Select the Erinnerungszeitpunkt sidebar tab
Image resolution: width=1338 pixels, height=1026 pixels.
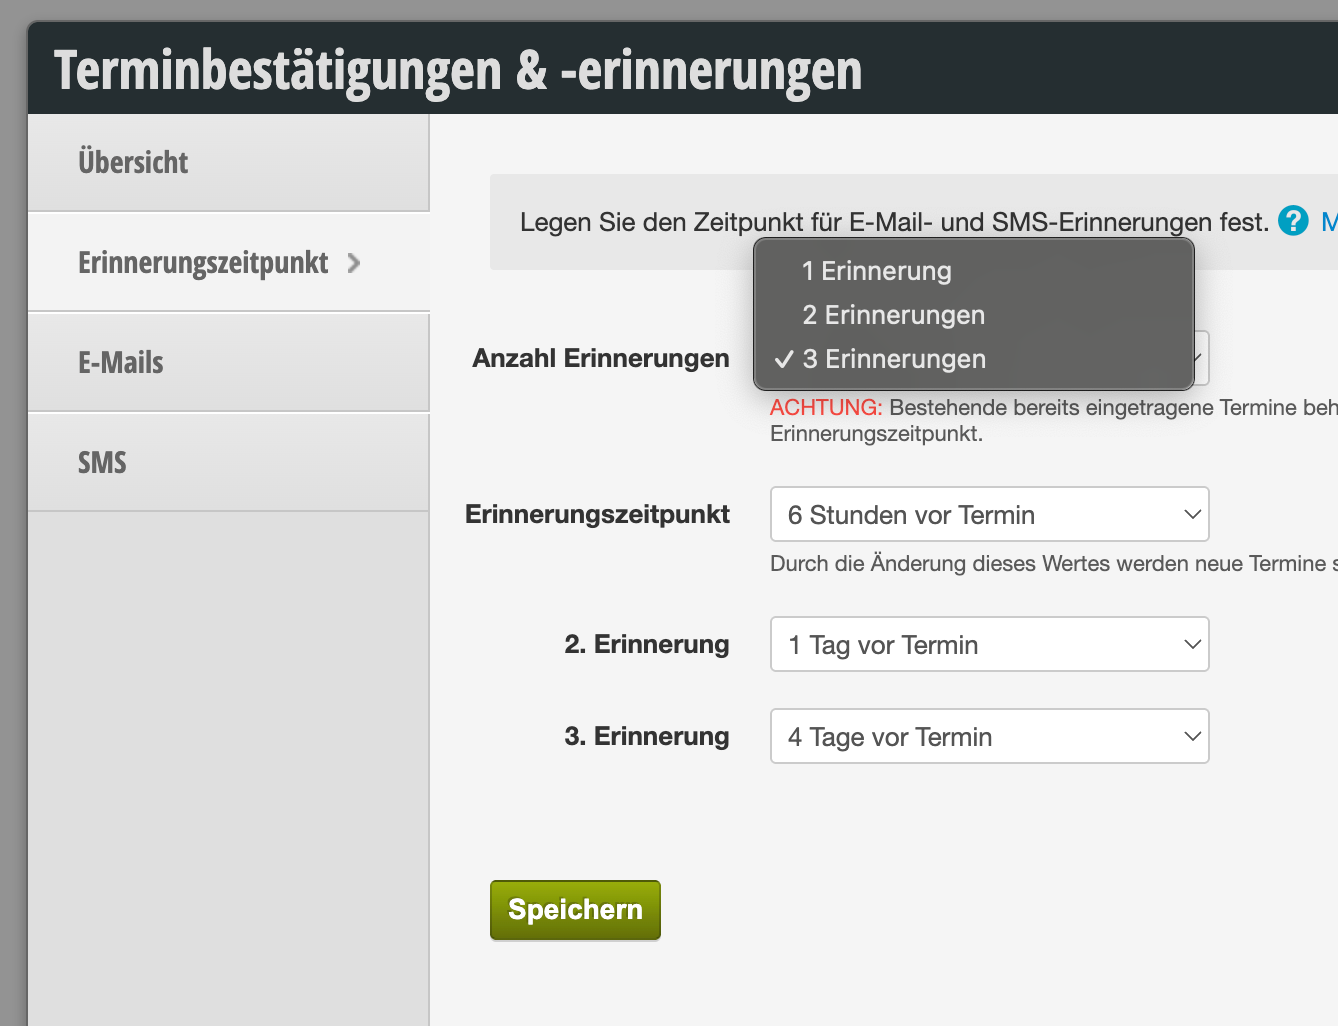tap(203, 263)
